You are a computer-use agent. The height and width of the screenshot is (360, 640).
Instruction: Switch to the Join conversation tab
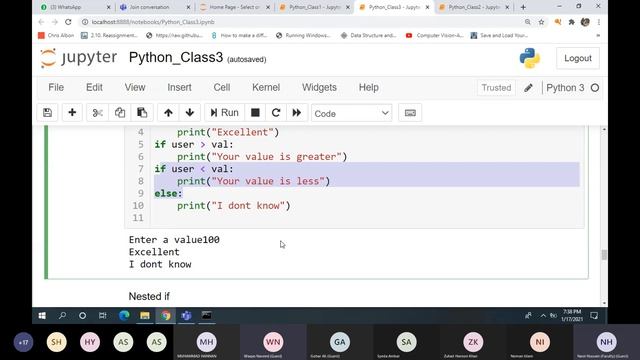click(154, 7)
